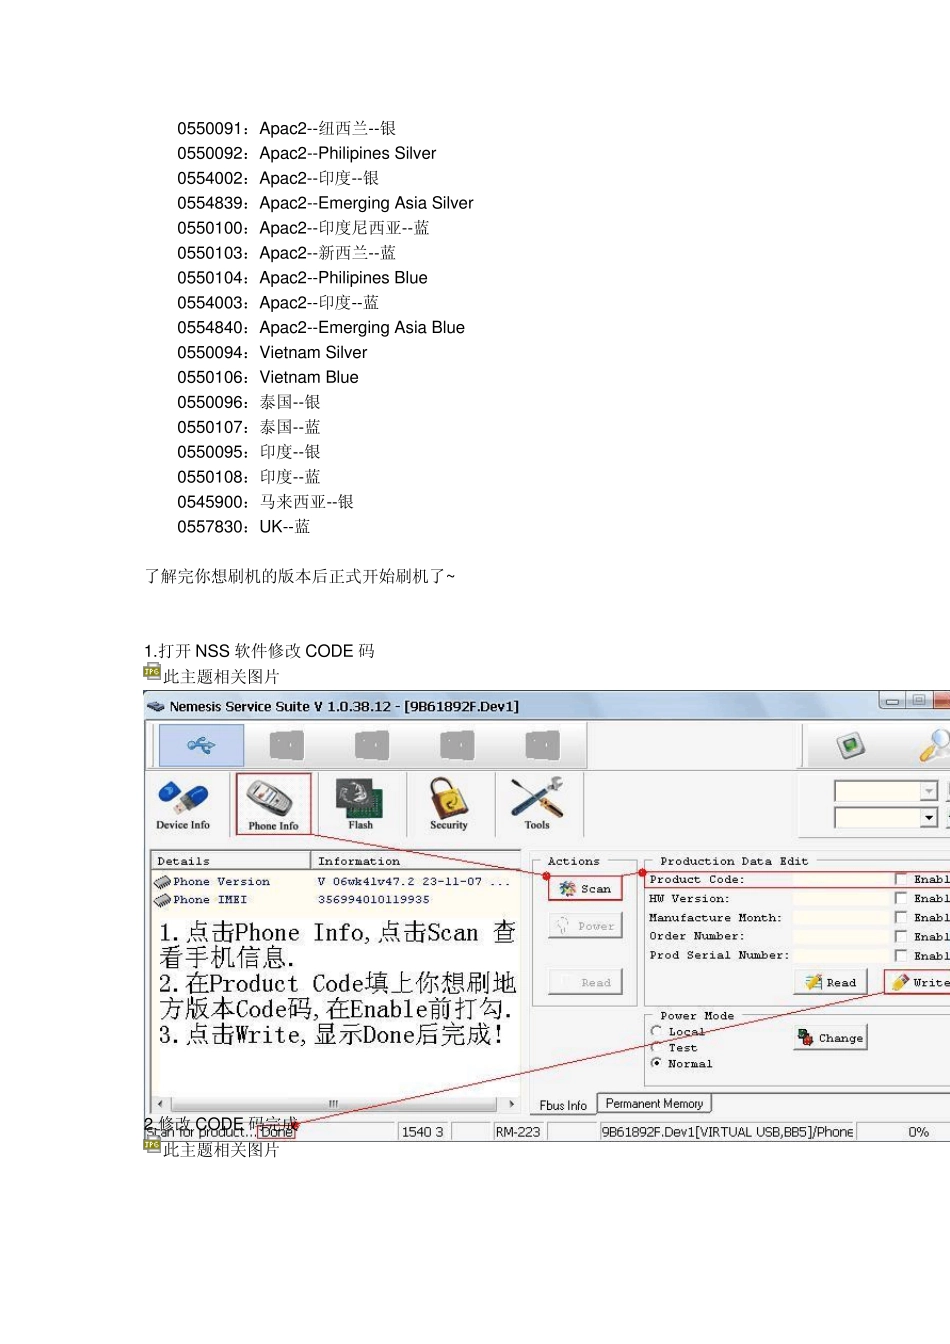Select the Test power mode

pos(656,1047)
